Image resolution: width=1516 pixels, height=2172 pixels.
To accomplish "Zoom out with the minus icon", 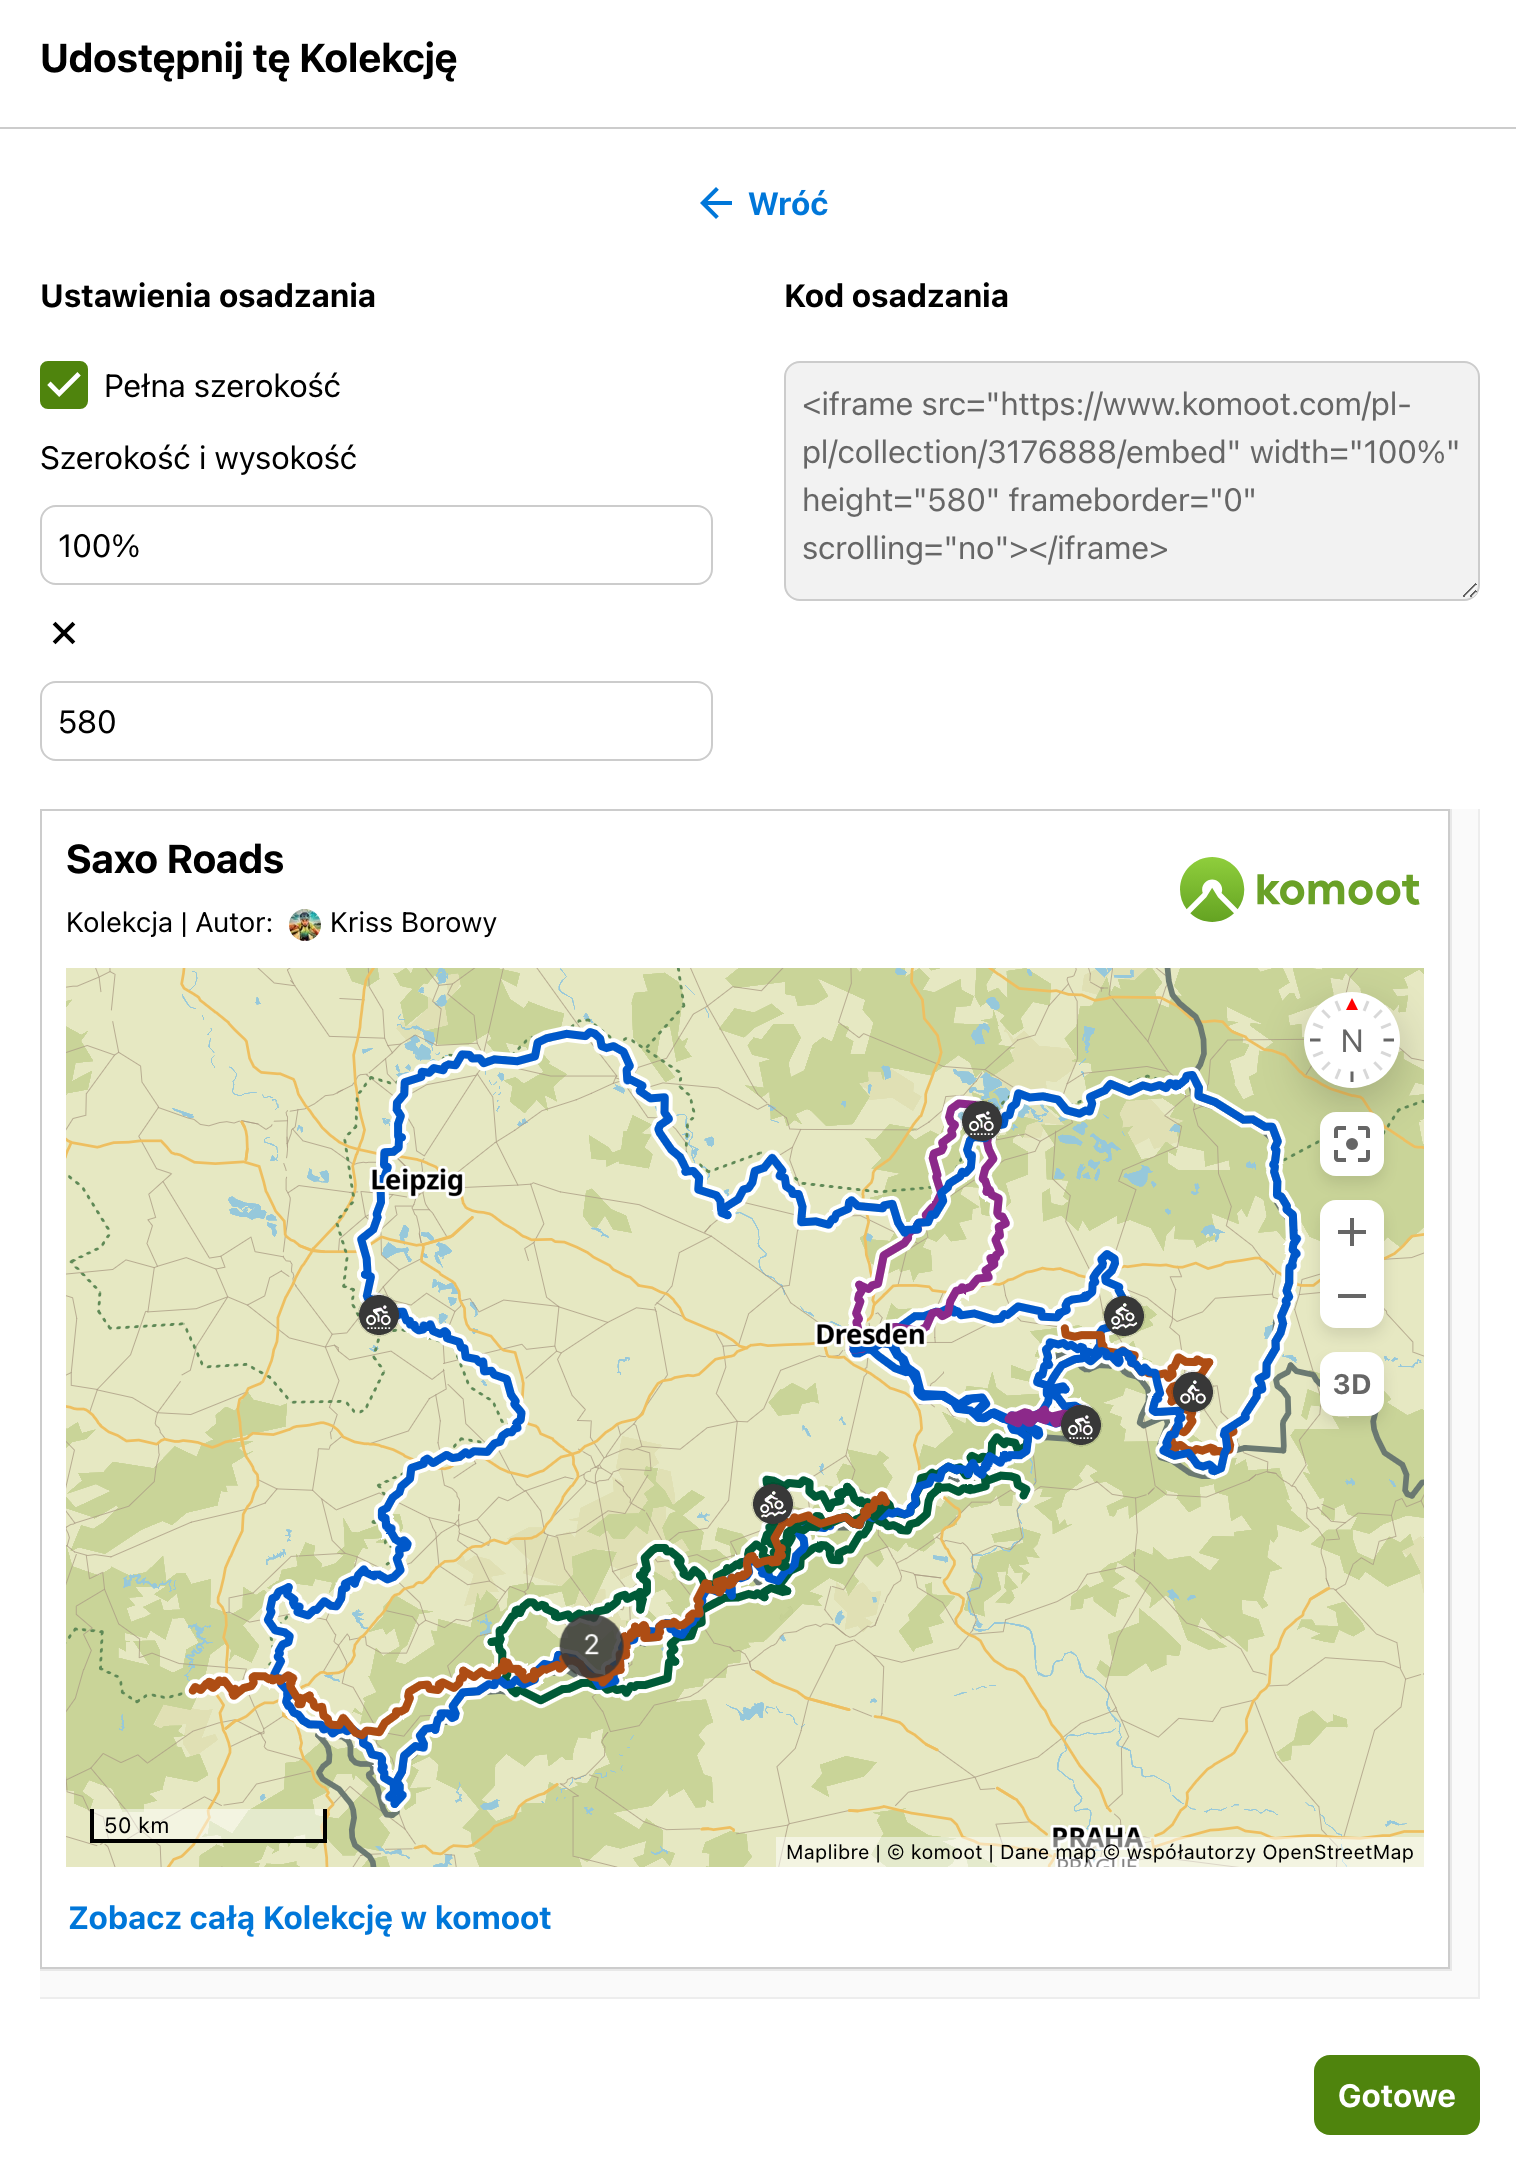I will click(1351, 1296).
